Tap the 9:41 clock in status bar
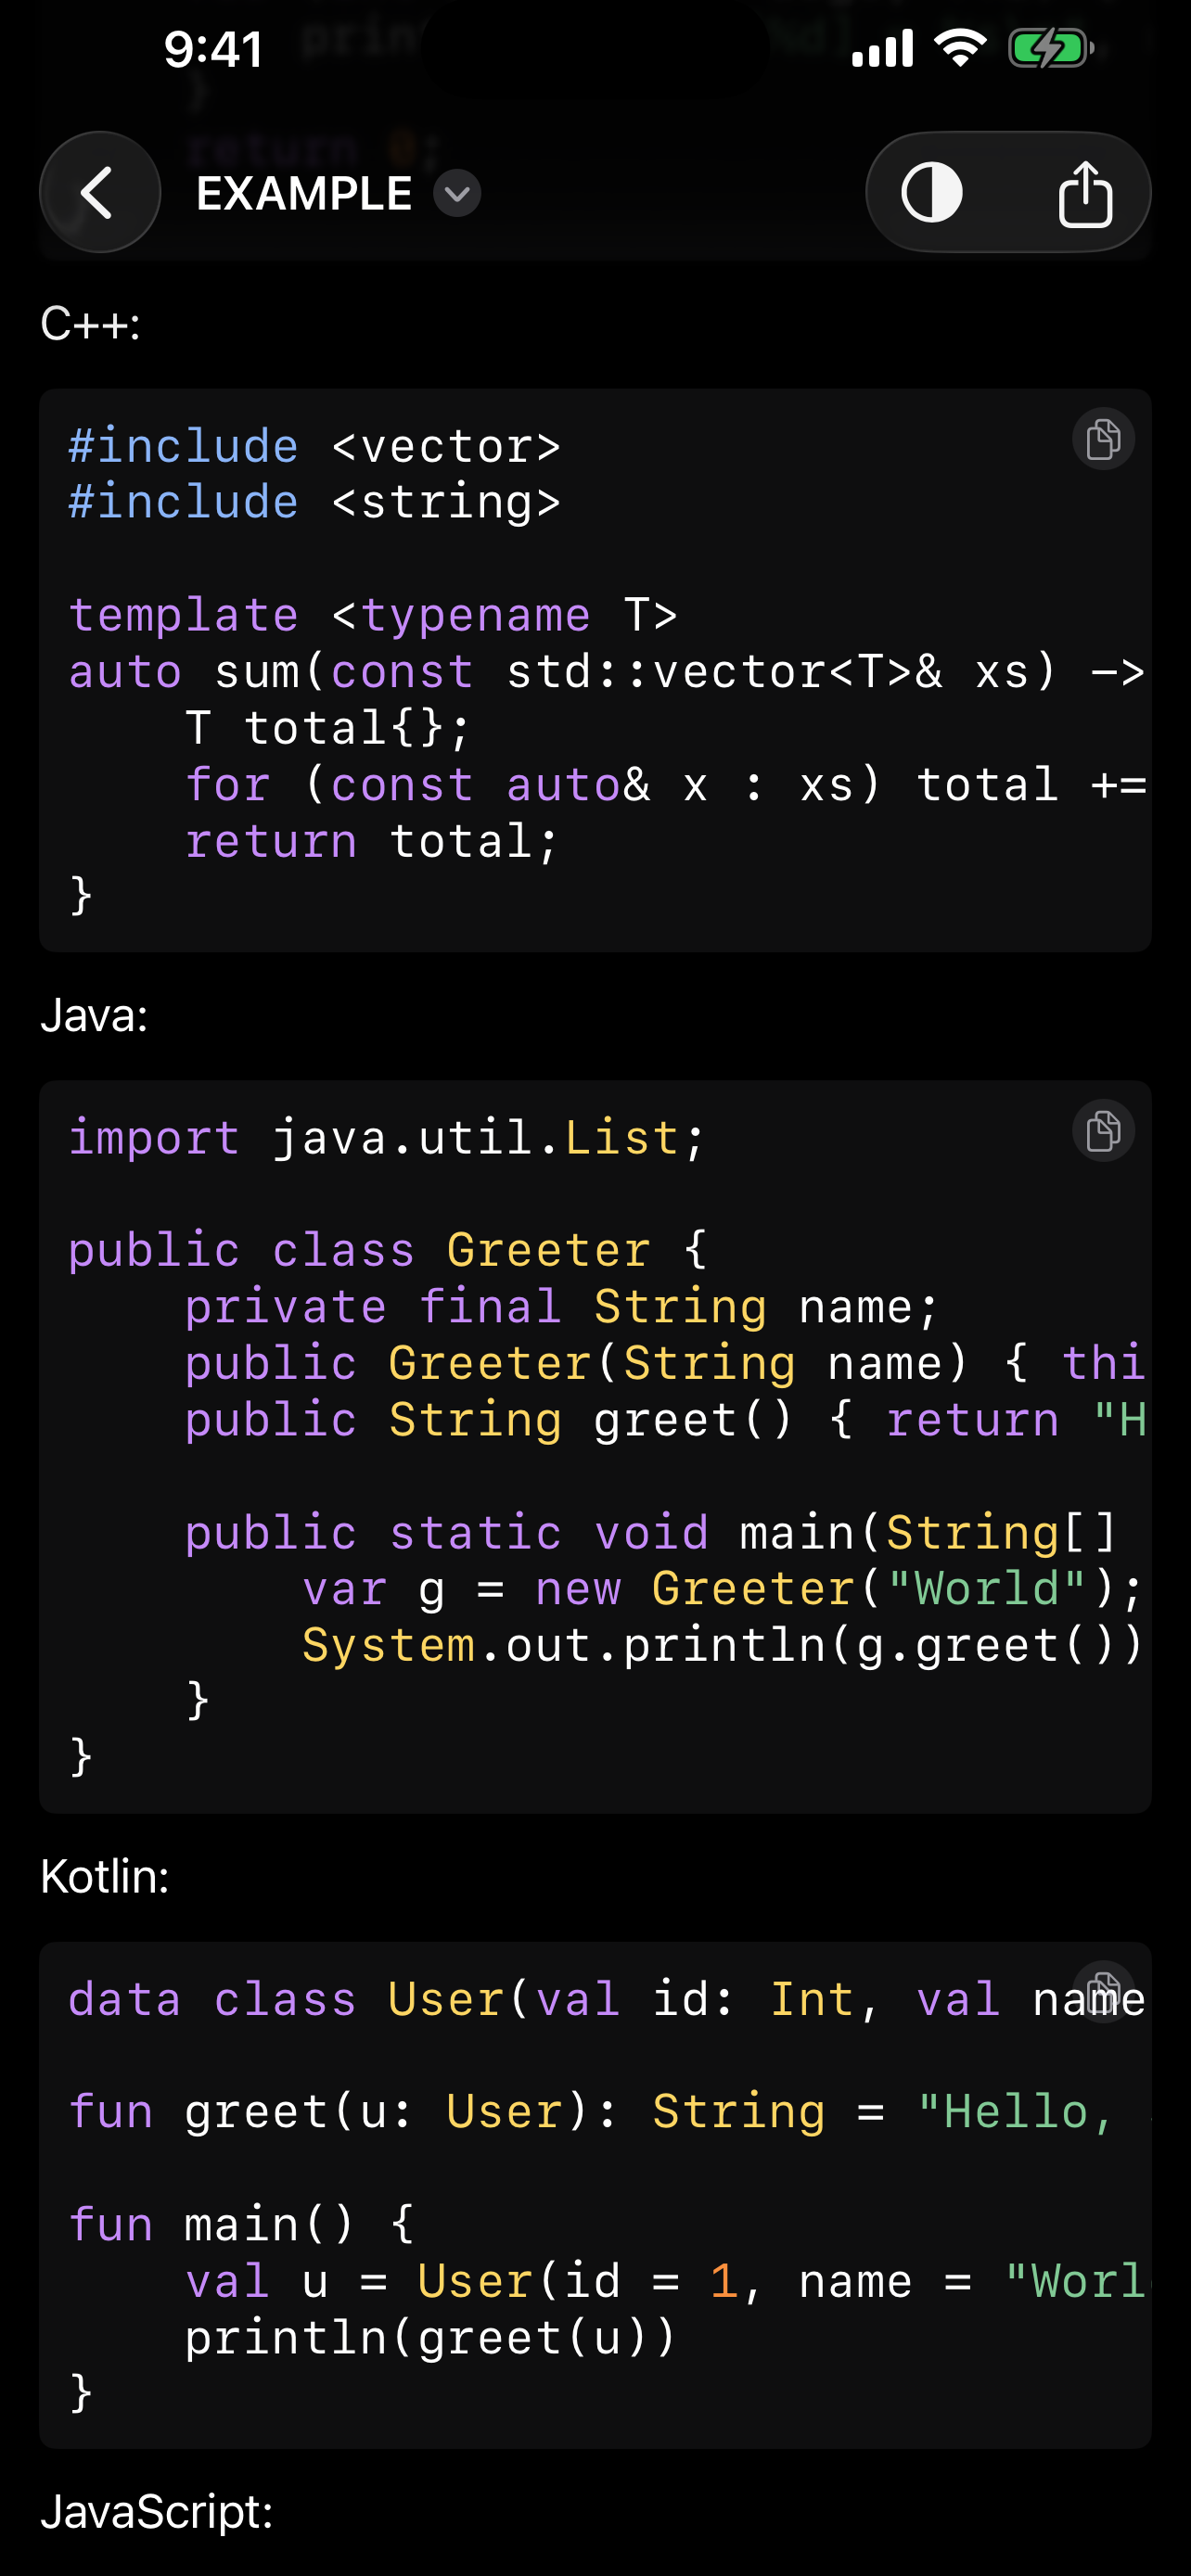This screenshot has width=1191, height=2576. pyautogui.click(x=214, y=49)
